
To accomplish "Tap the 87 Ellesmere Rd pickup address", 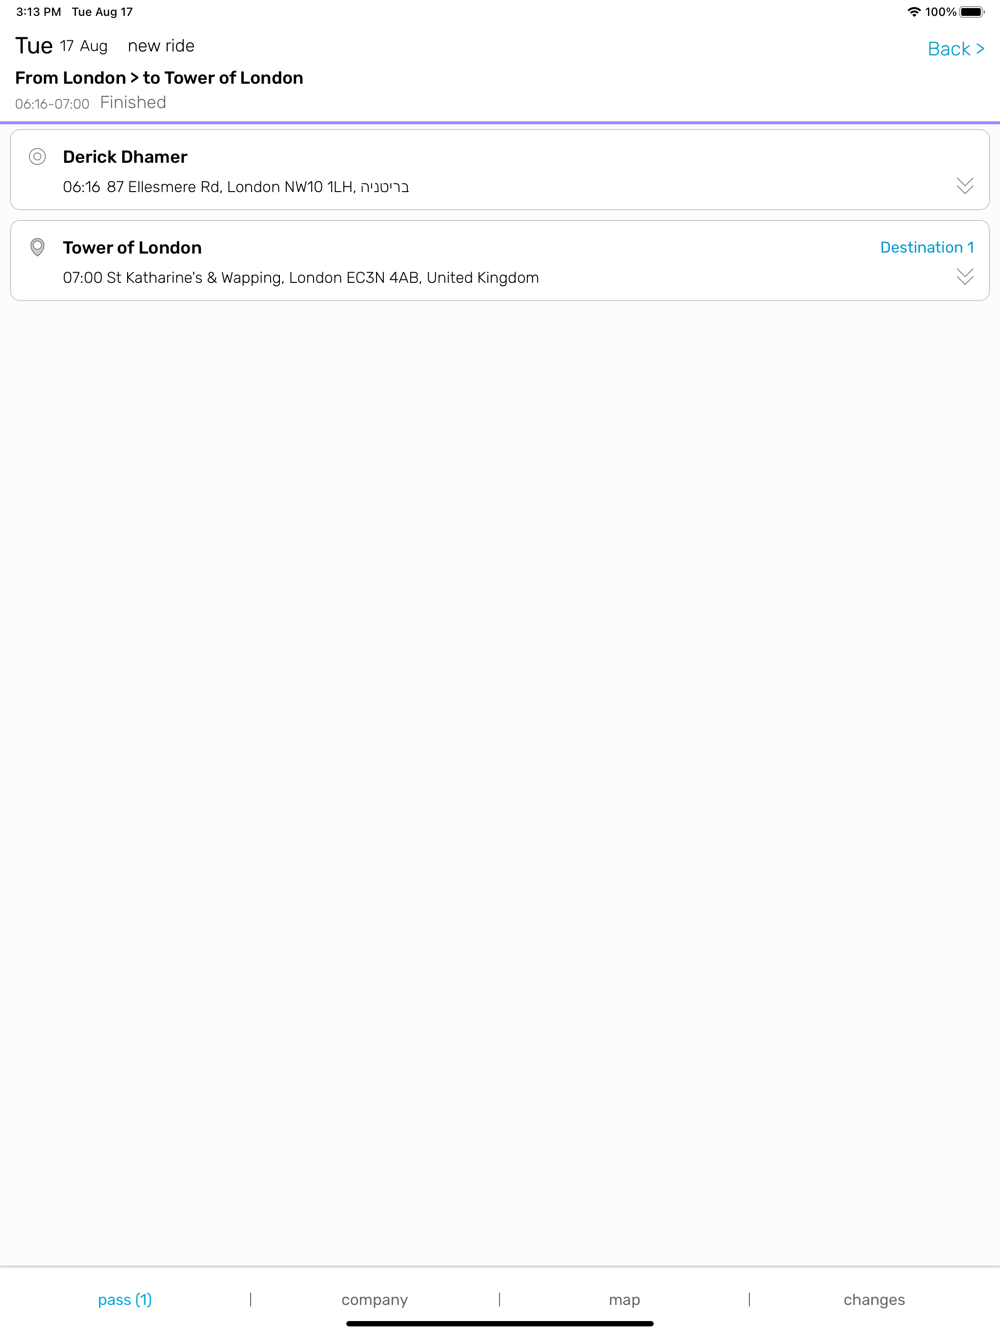I will coord(258,187).
